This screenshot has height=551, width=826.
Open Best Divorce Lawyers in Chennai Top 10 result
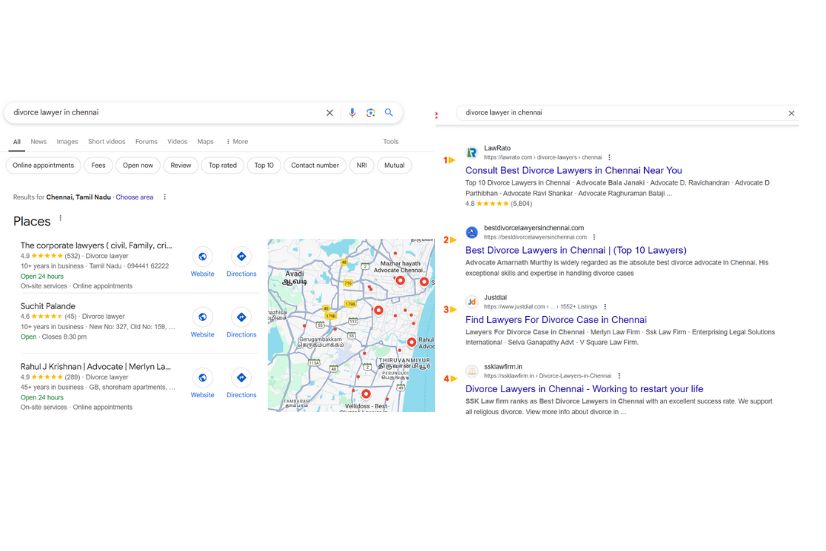pyautogui.click(x=576, y=250)
